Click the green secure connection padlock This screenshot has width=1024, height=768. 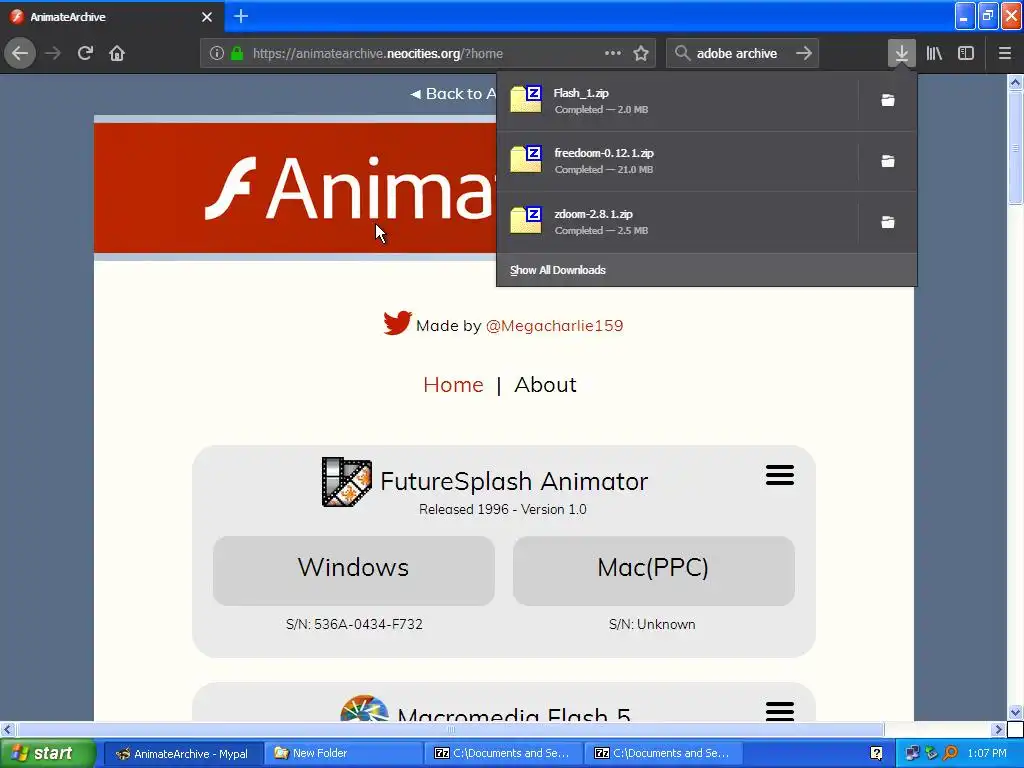click(237, 53)
